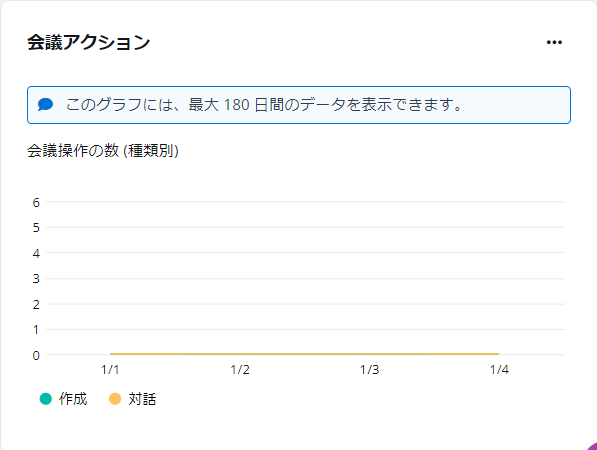The height and width of the screenshot is (450, 597).
Task: Open the three-dot more options menu
Action: tap(554, 42)
